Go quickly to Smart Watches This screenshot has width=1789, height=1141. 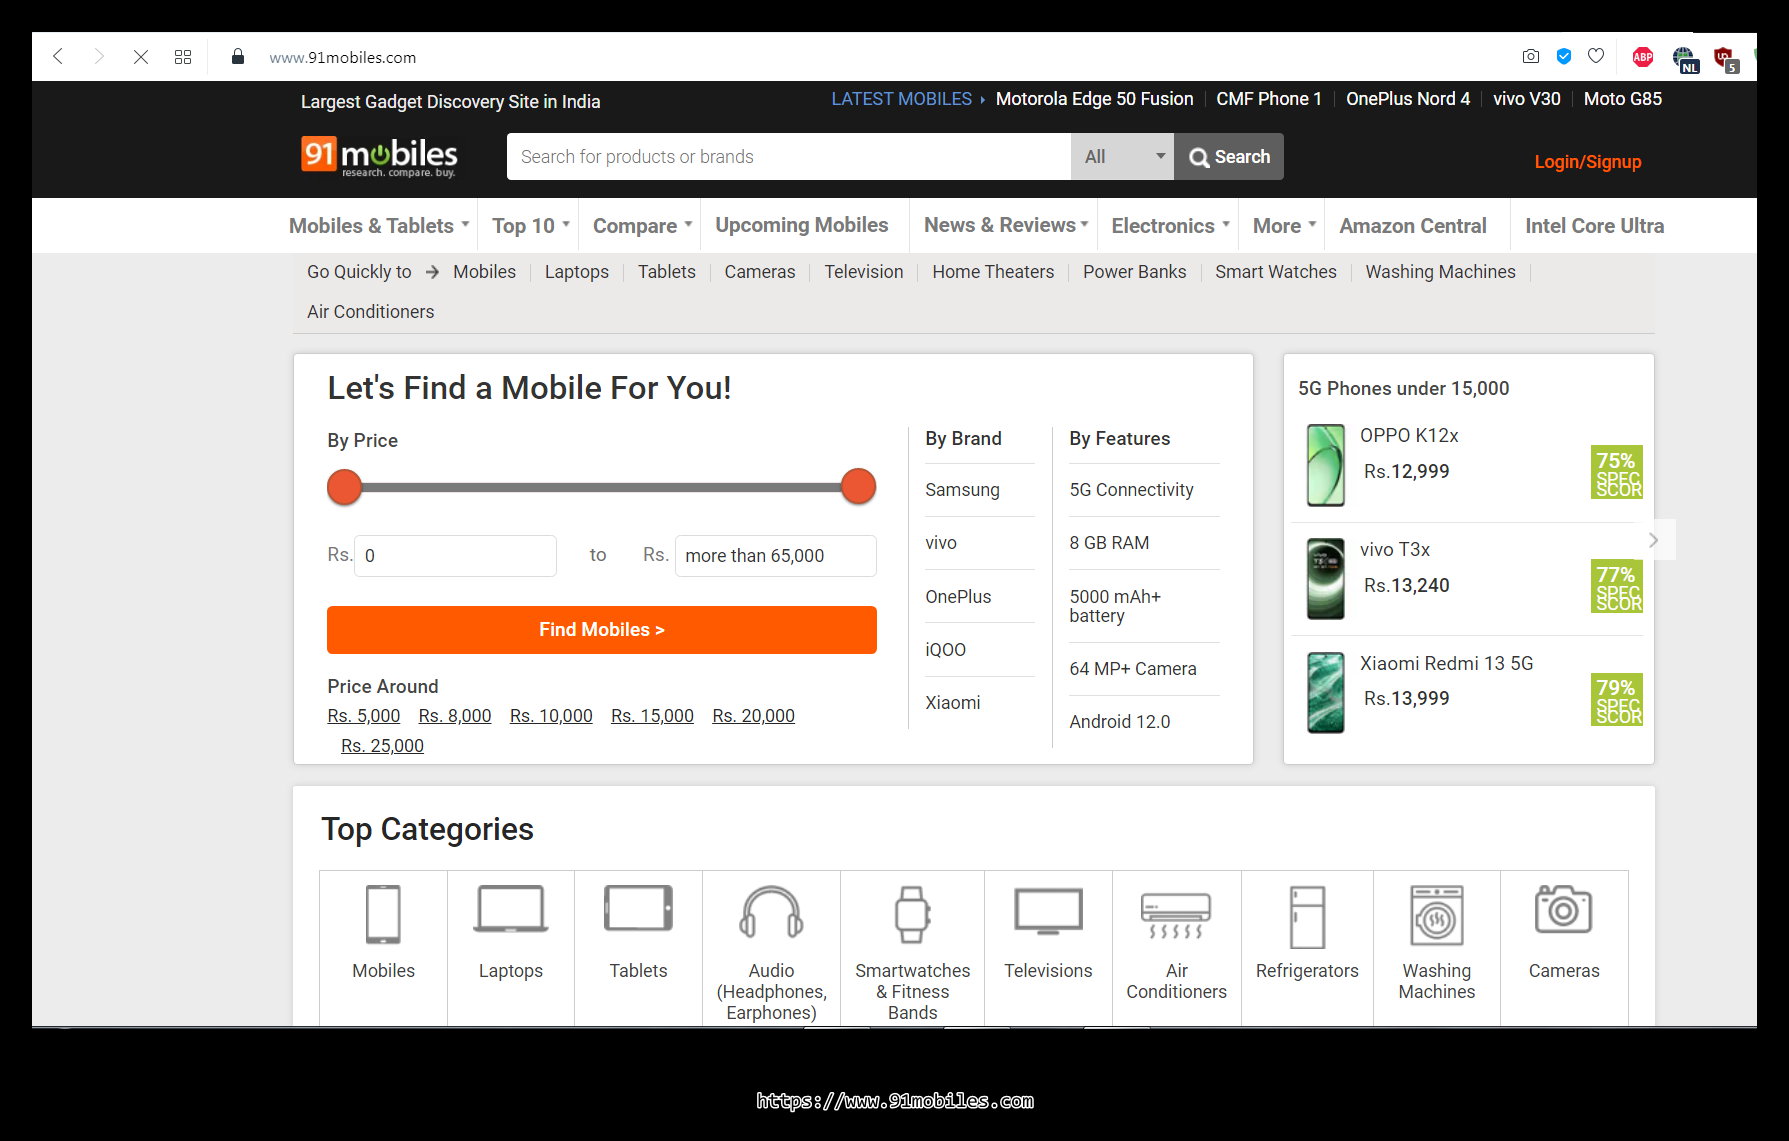click(1276, 272)
